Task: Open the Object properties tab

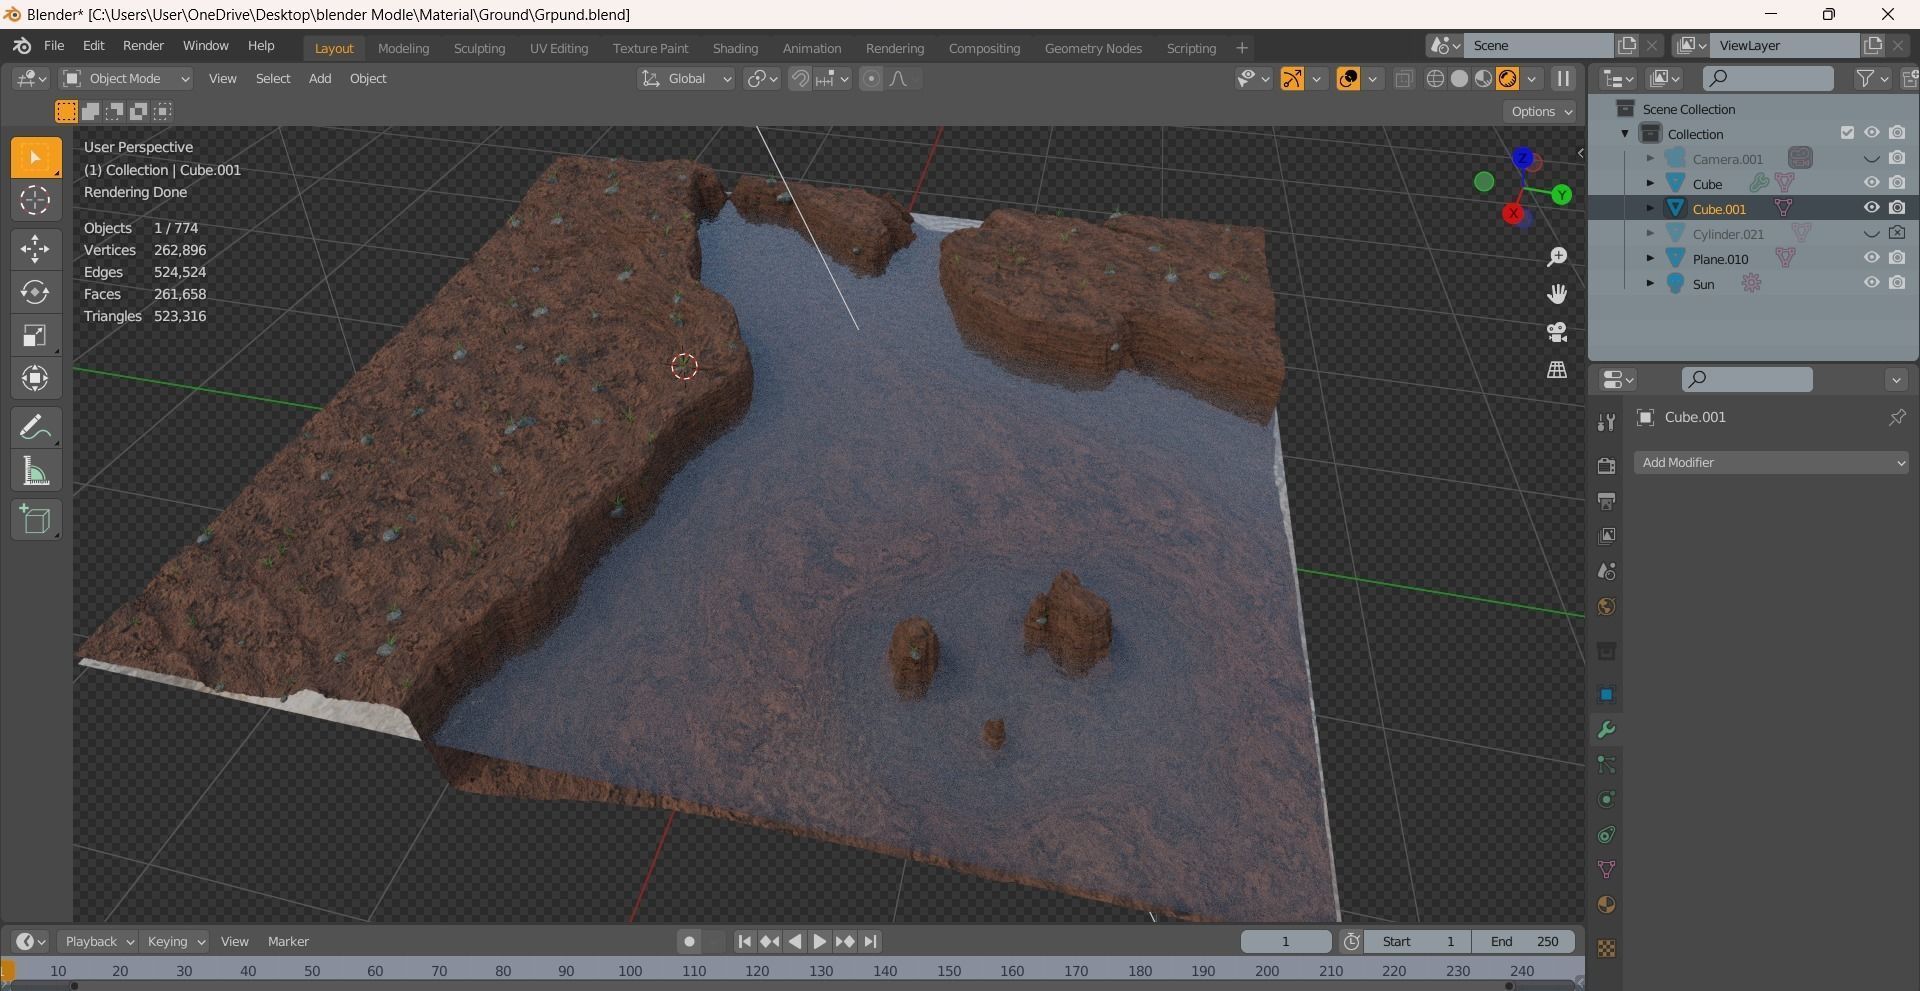Action: 1606,694
